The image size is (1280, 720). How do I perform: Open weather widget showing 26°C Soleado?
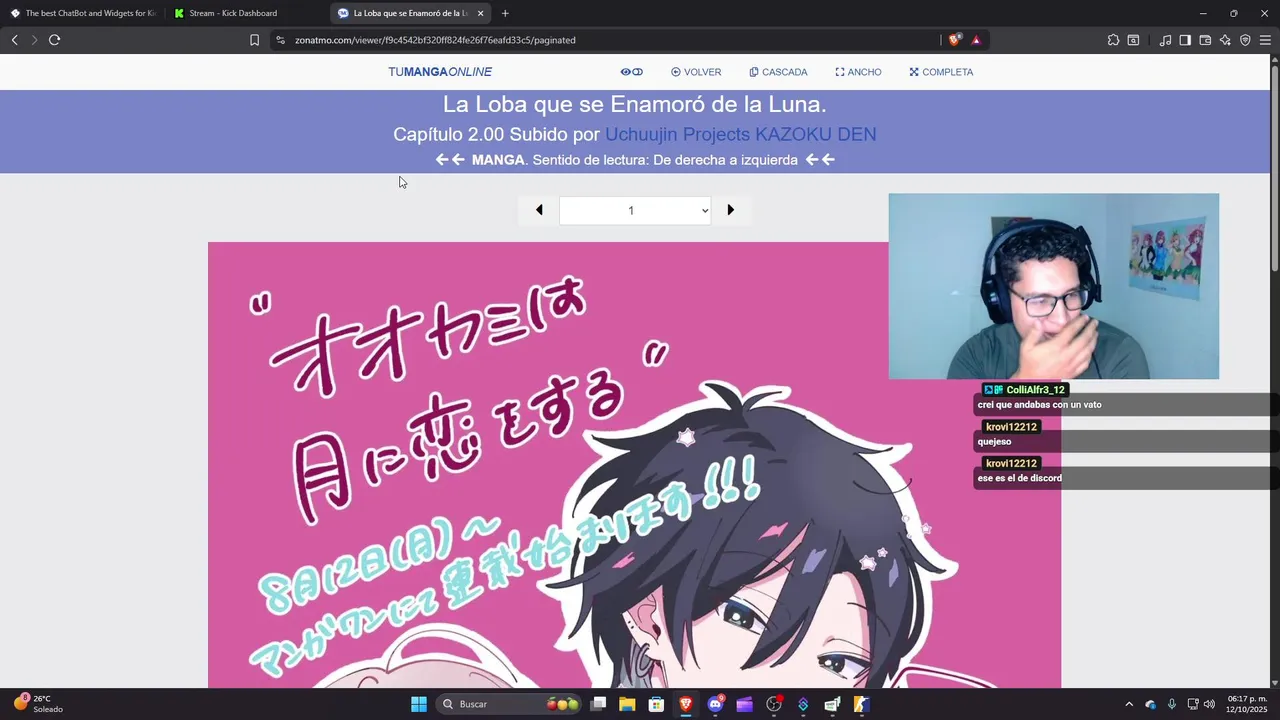pos(38,704)
